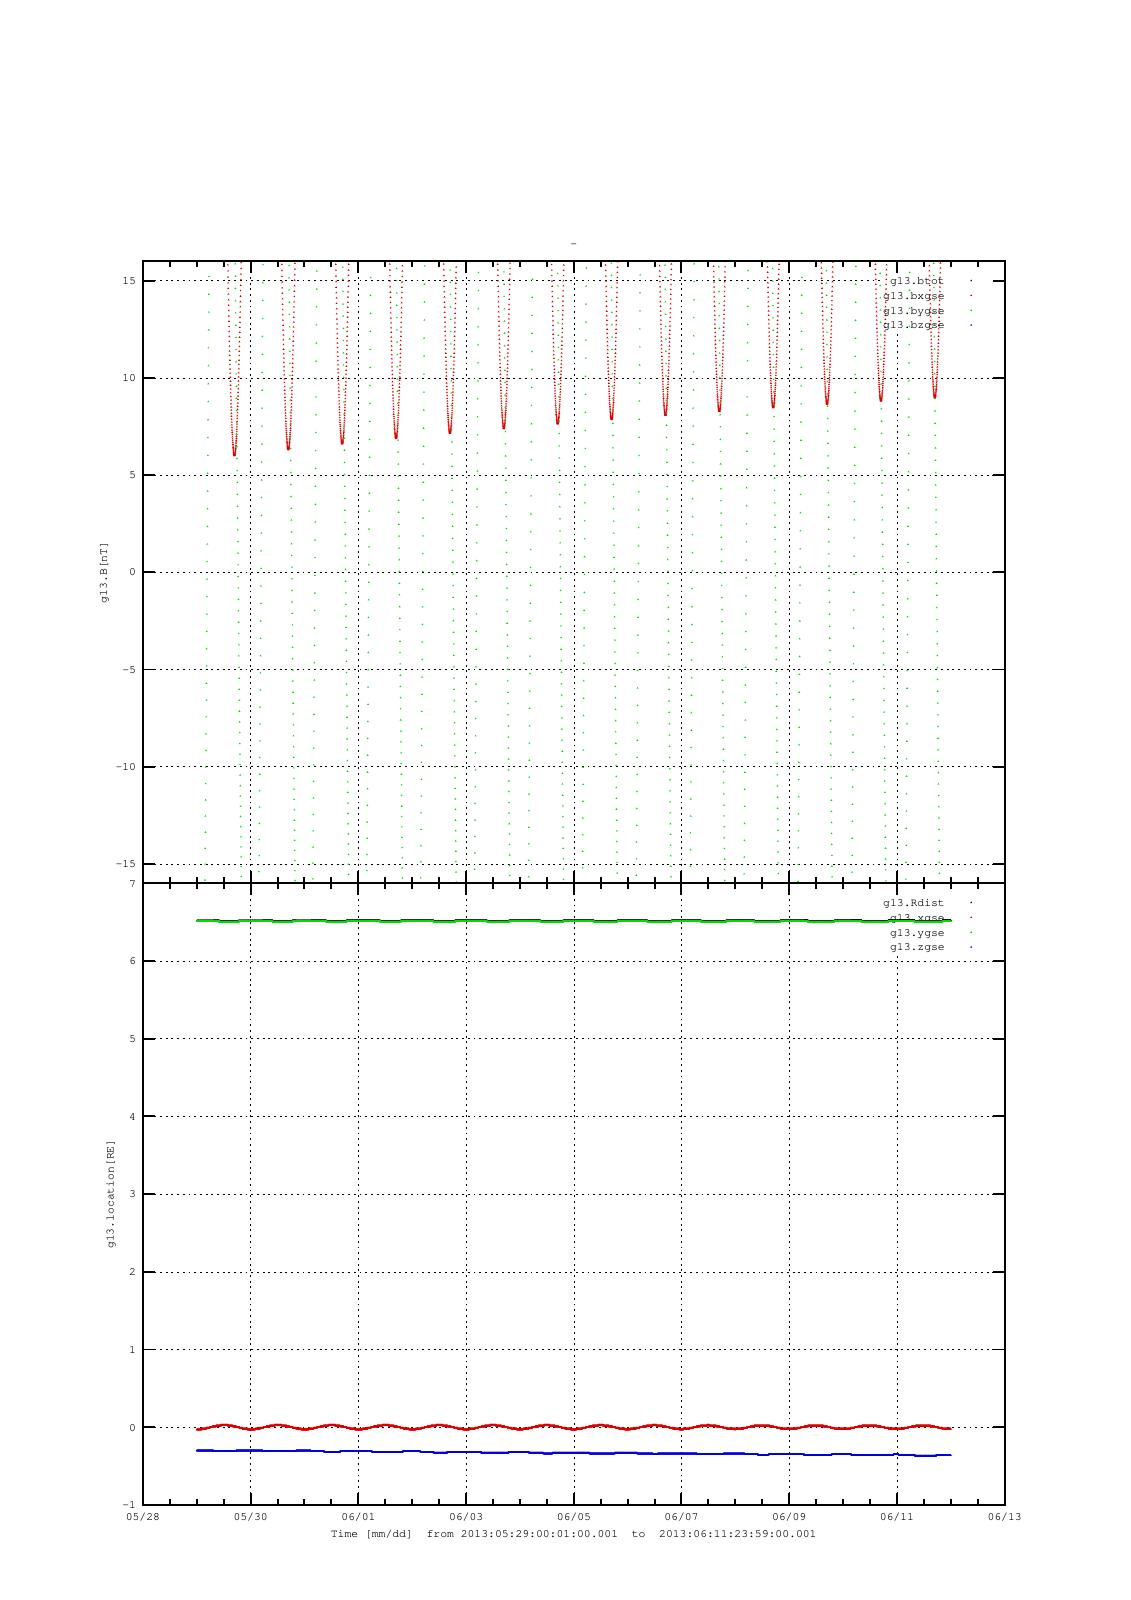
Task: Click the 6 tick on the location axis
Action: tap(132, 961)
